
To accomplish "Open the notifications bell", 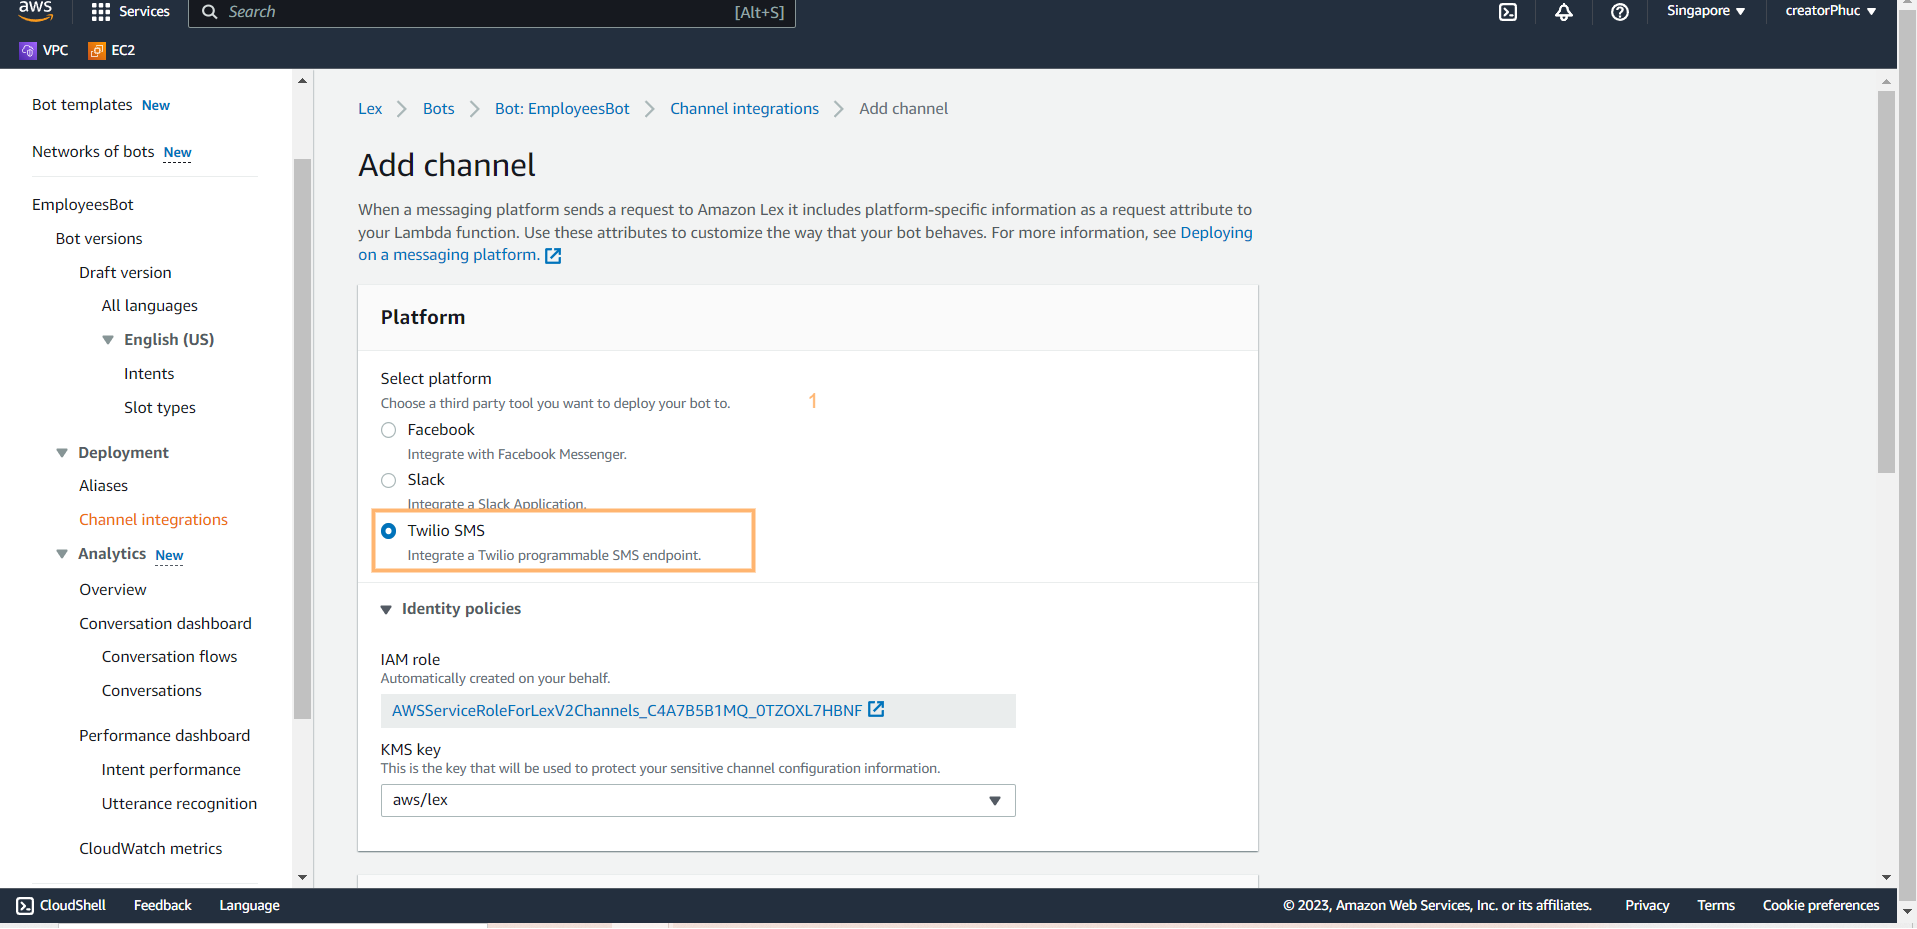I will pyautogui.click(x=1564, y=12).
